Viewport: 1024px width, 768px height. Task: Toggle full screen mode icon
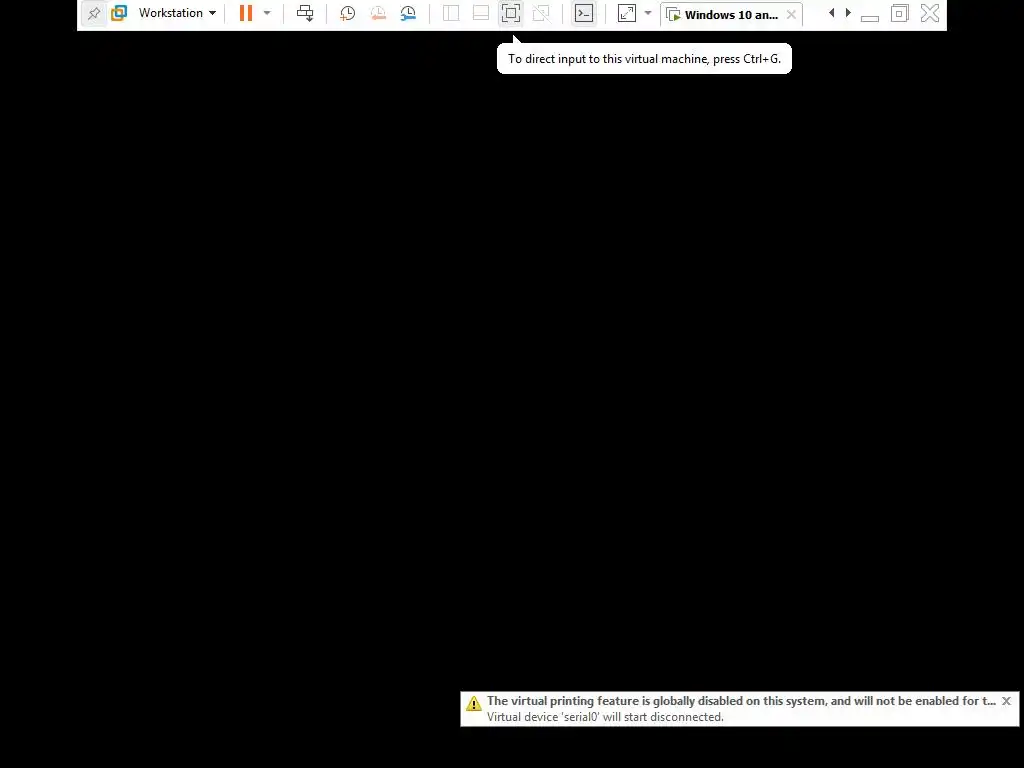pos(511,13)
